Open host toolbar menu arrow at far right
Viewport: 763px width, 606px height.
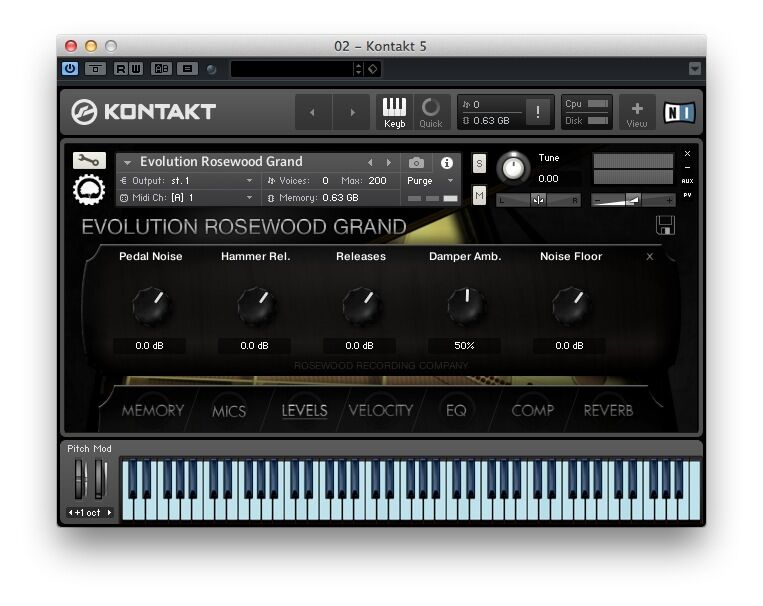point(694,69)
